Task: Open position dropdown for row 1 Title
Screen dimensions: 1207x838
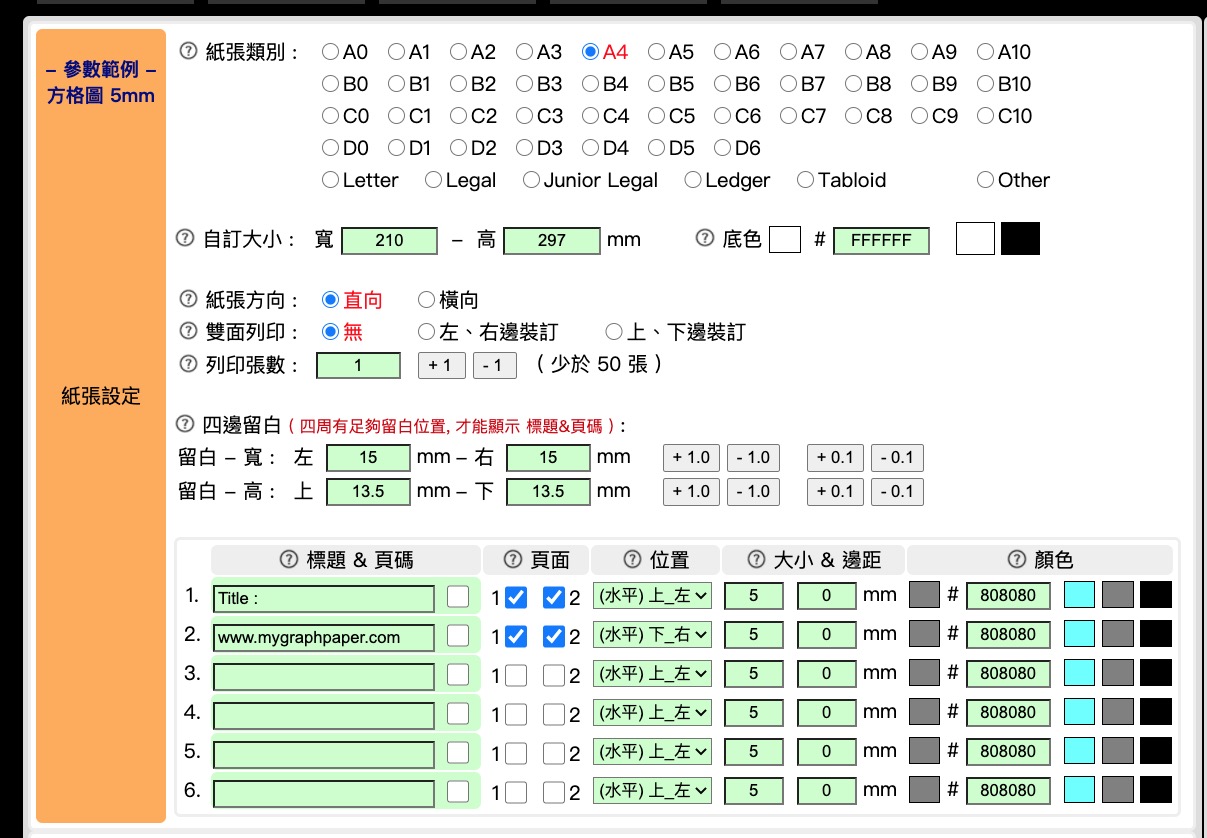Action: tap(652, 597)
